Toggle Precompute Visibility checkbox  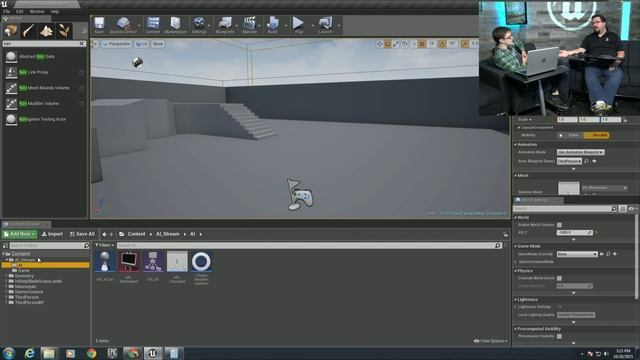point(559,336)
